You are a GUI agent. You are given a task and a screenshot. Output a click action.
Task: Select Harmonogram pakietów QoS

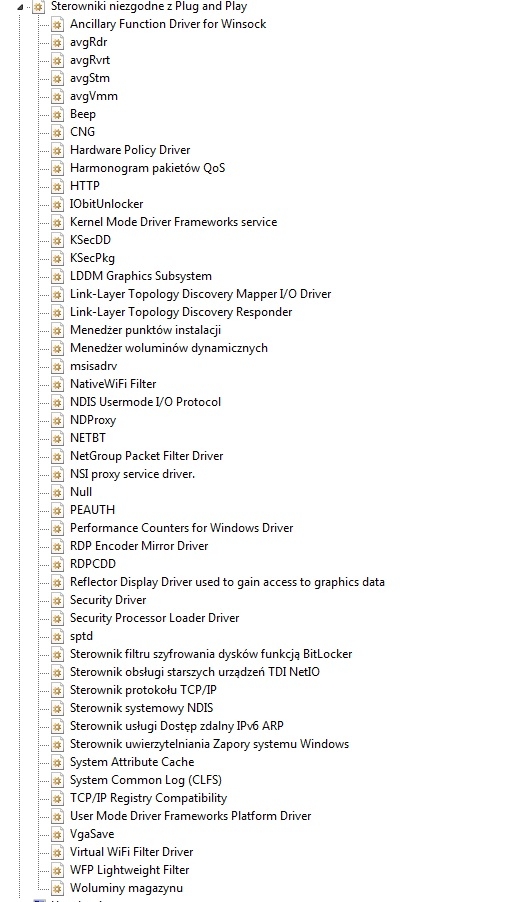[x=147, y=168]
